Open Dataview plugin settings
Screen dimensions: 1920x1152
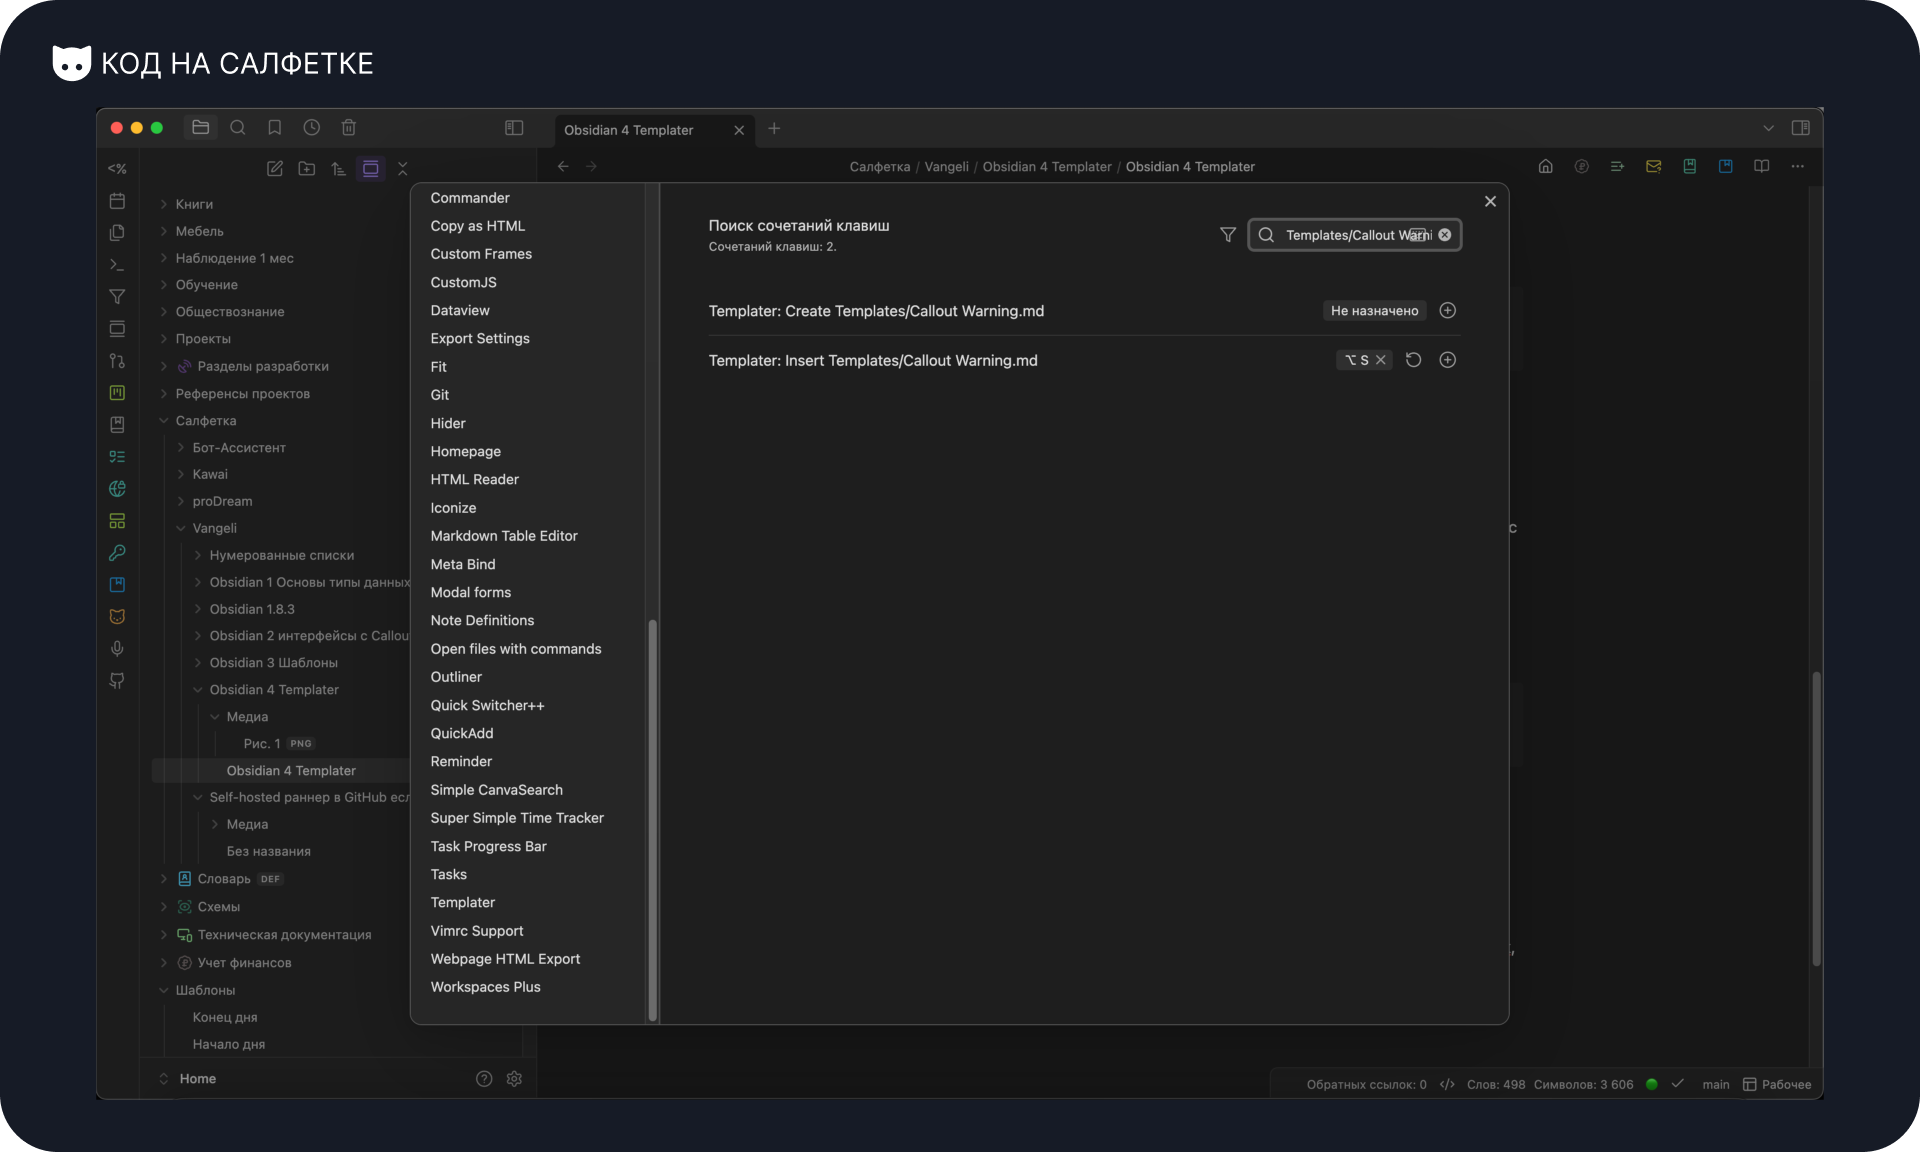click(x=460, y=311)
